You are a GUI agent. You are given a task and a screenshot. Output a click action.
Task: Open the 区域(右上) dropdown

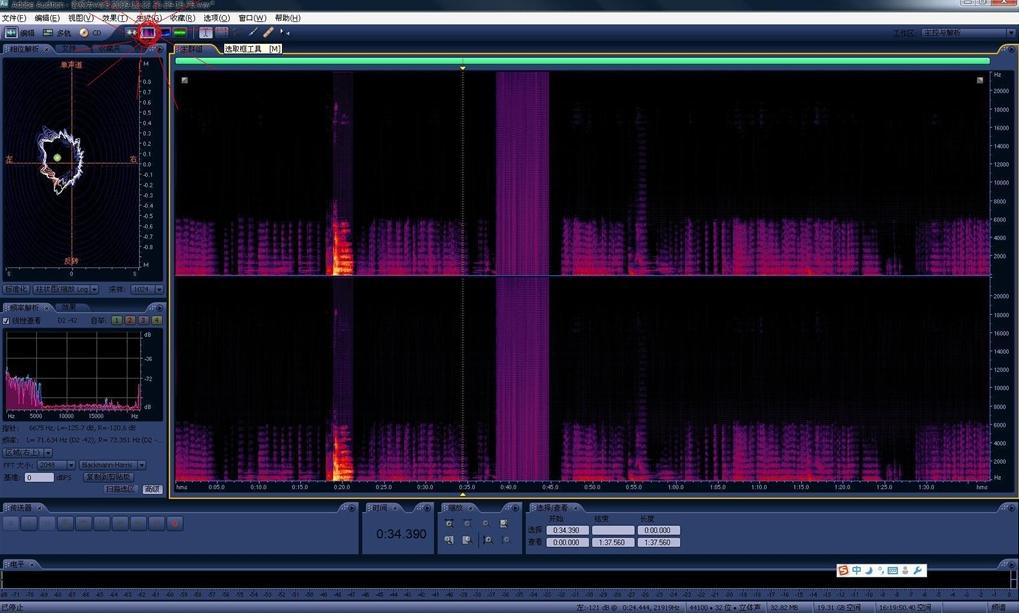pyautogui.click(x=28, y=452)
